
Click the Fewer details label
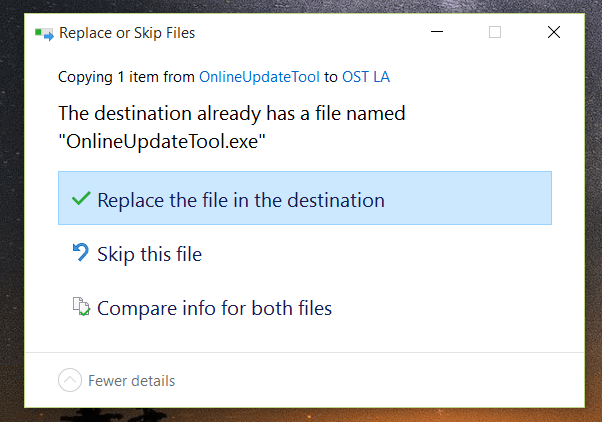pos(132,381)
